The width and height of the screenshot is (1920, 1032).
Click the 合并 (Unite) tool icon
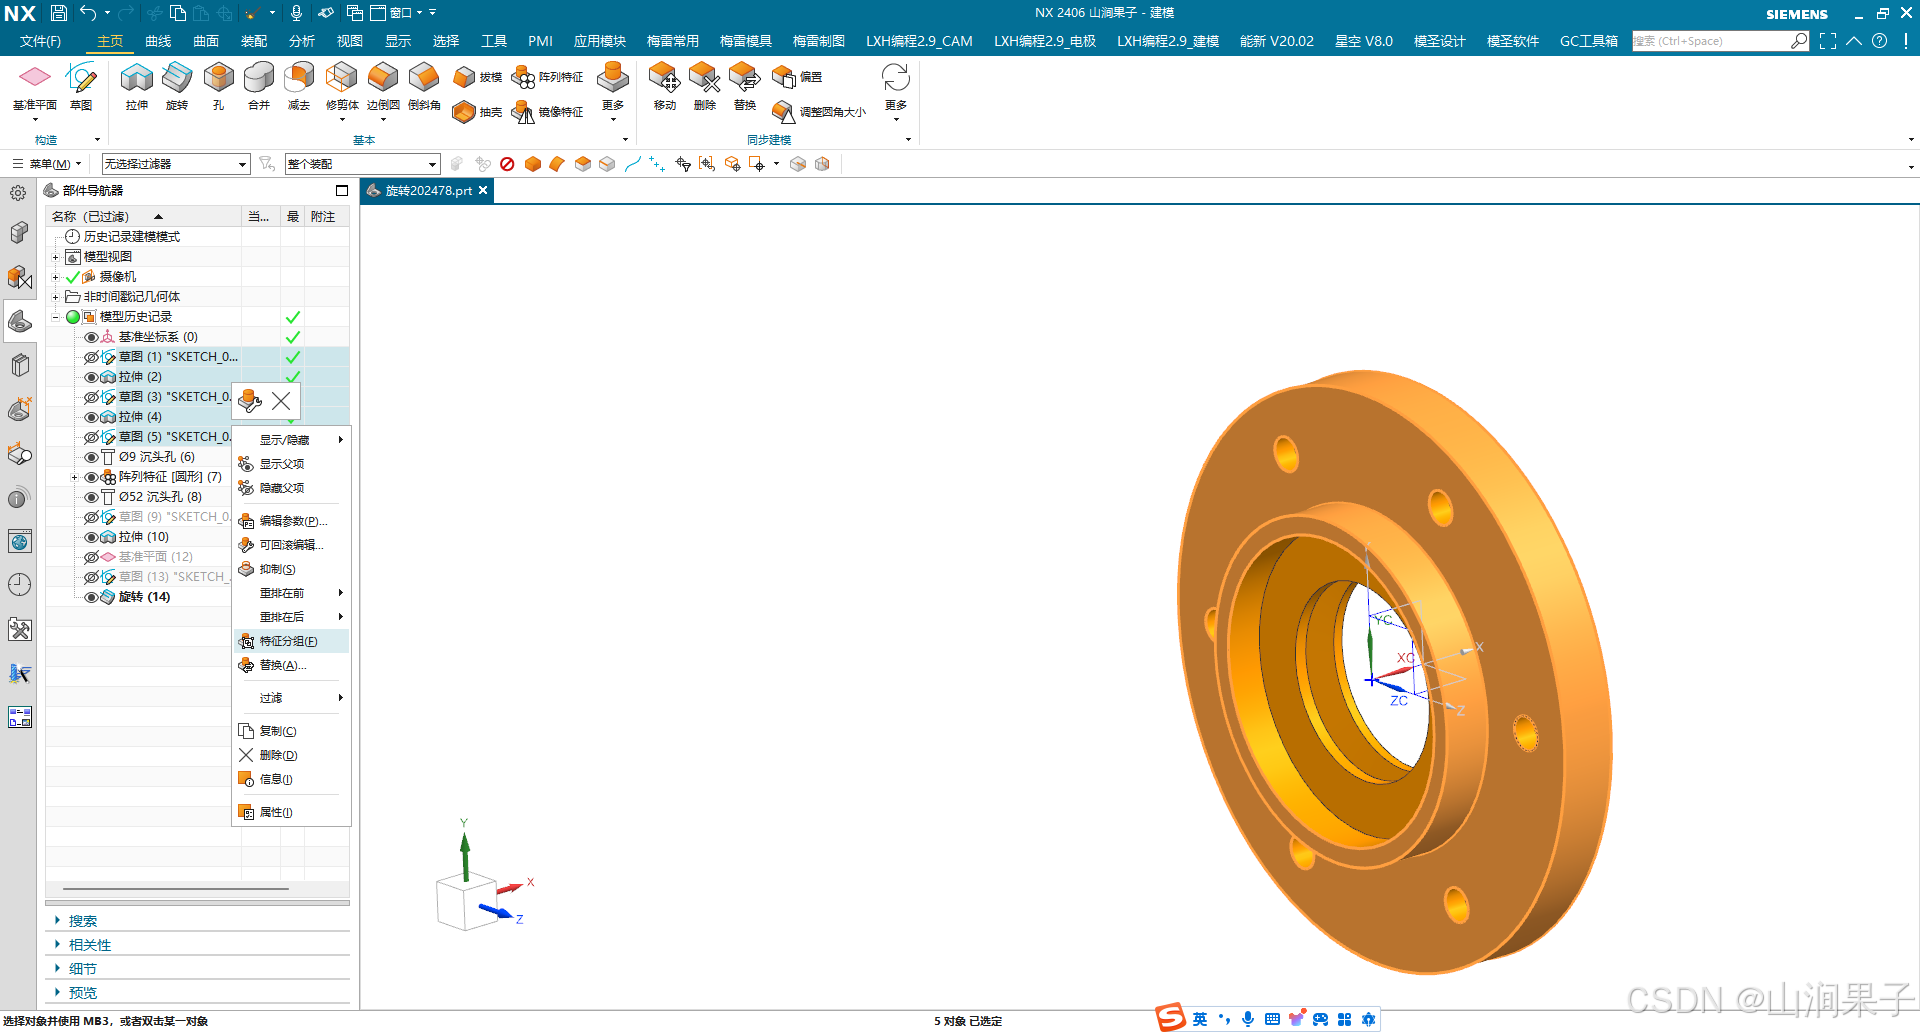click(x=259, y=86)
